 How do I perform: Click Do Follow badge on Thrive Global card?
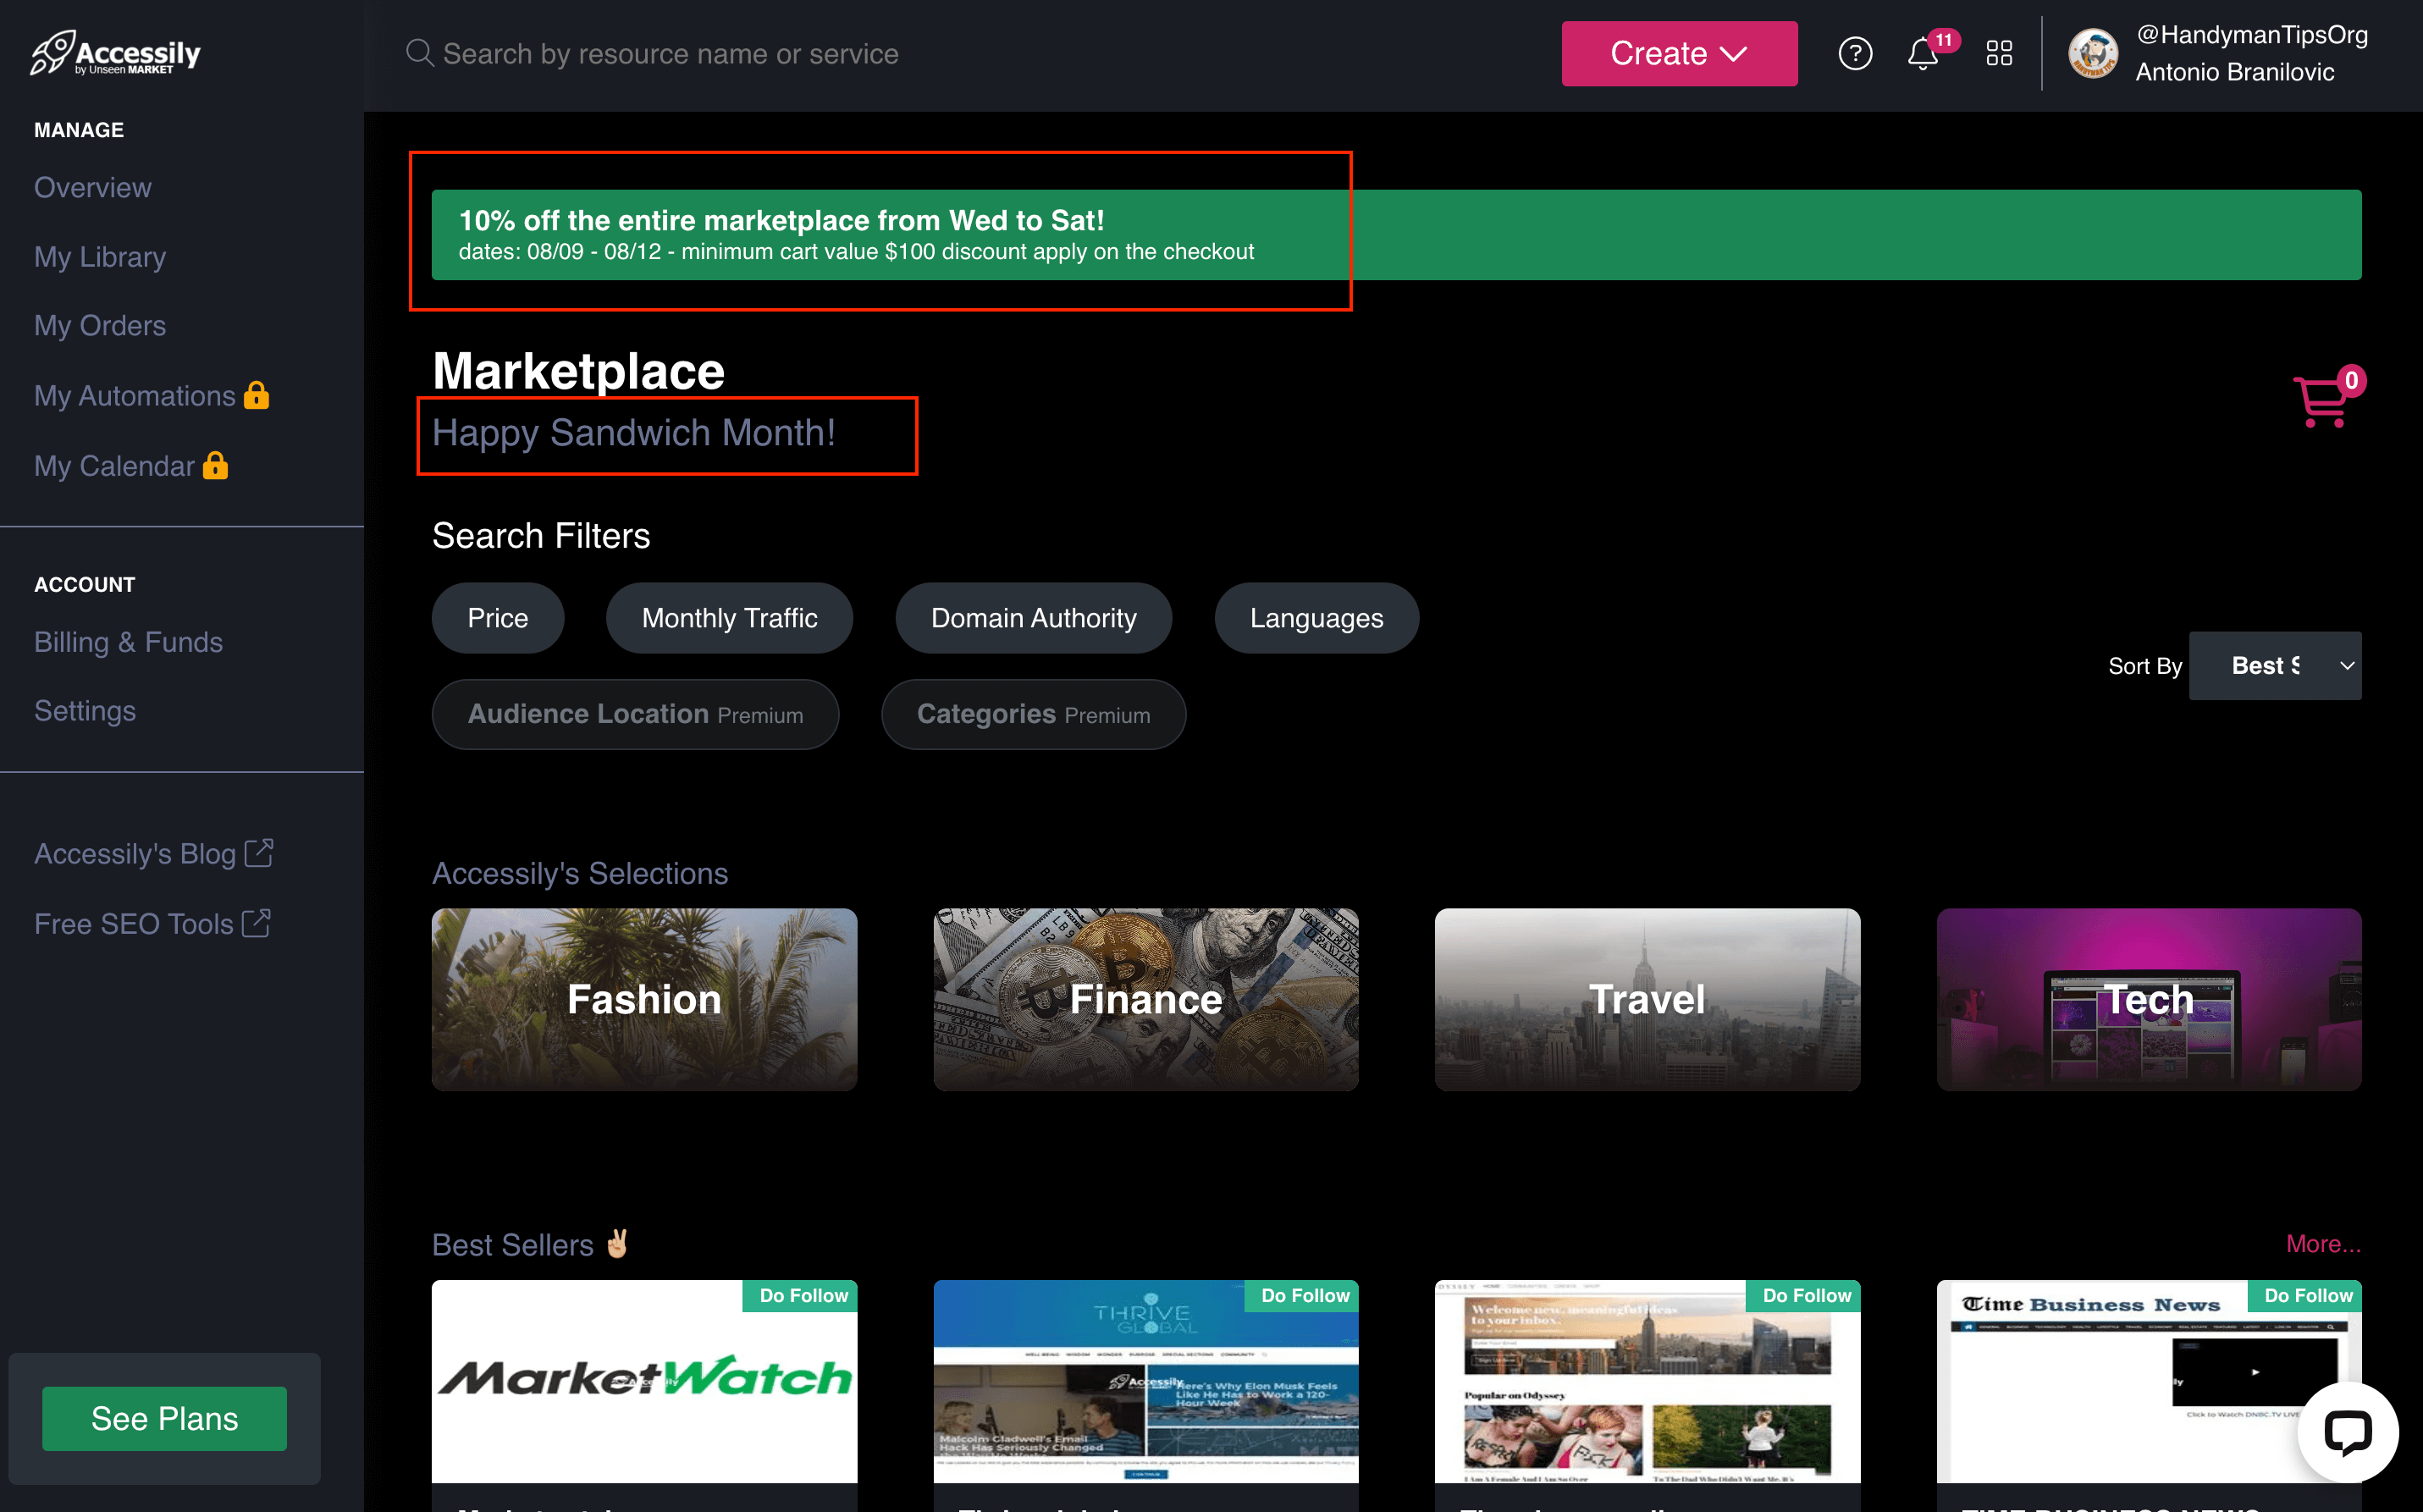[x=1302, y=1296]
